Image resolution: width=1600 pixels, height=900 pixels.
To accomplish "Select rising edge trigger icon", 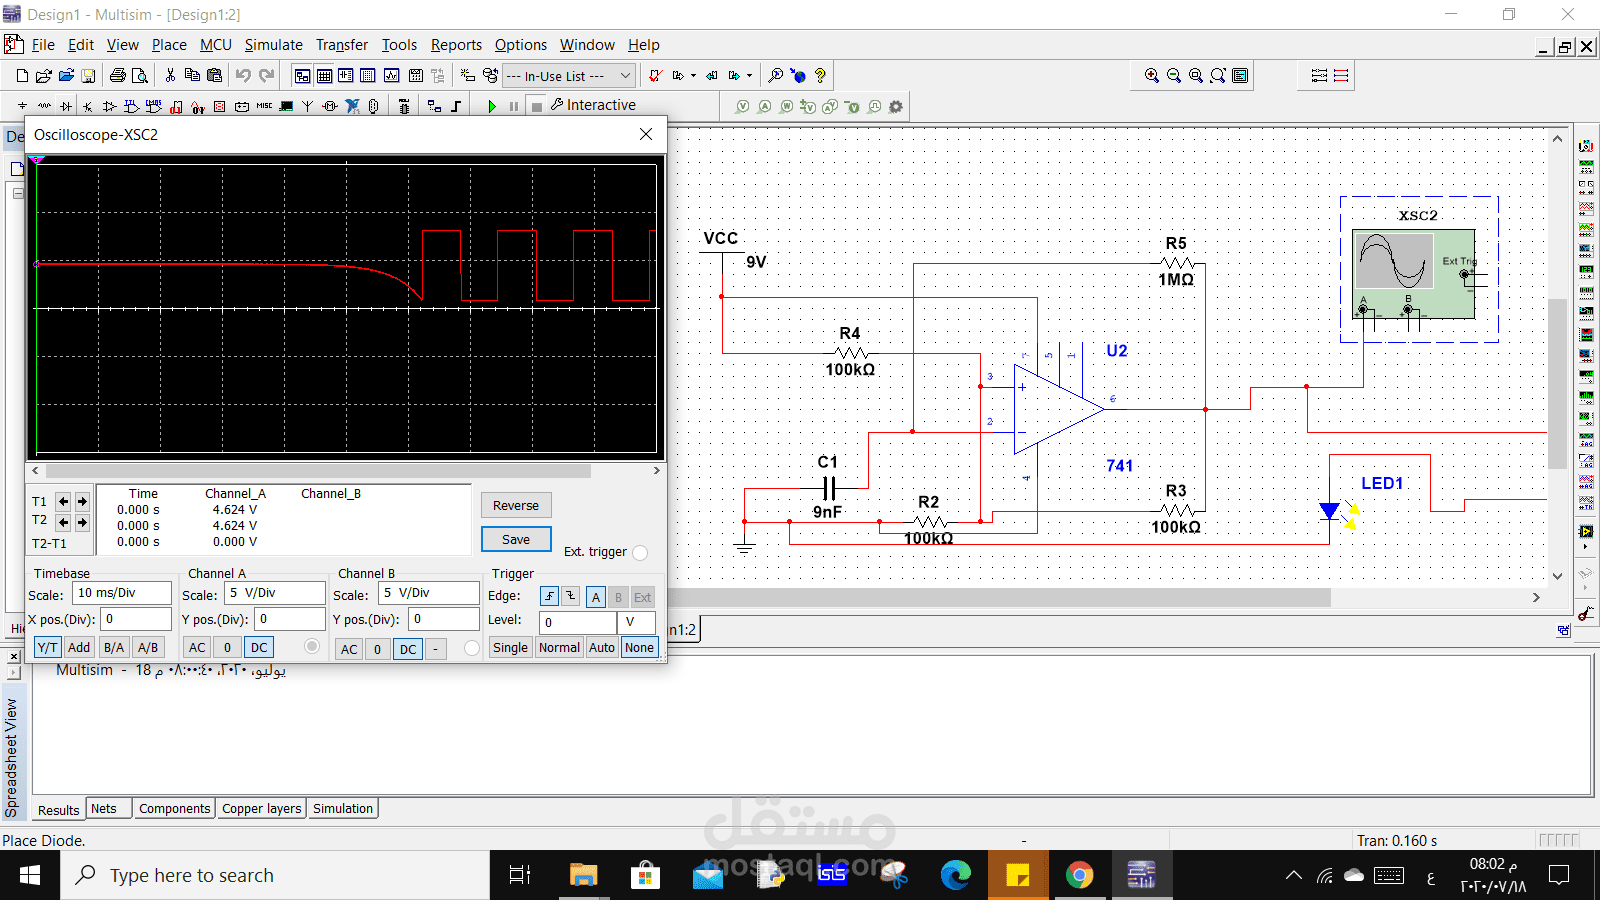I will 549,596.
